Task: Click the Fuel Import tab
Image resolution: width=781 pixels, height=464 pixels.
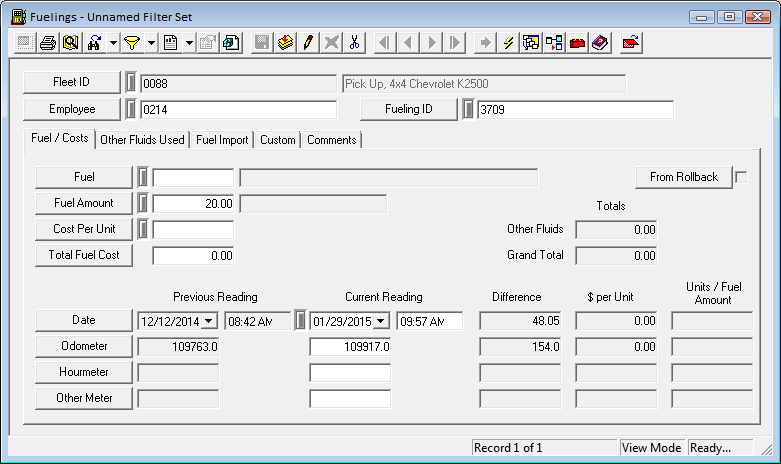Action: pos(223,140)
